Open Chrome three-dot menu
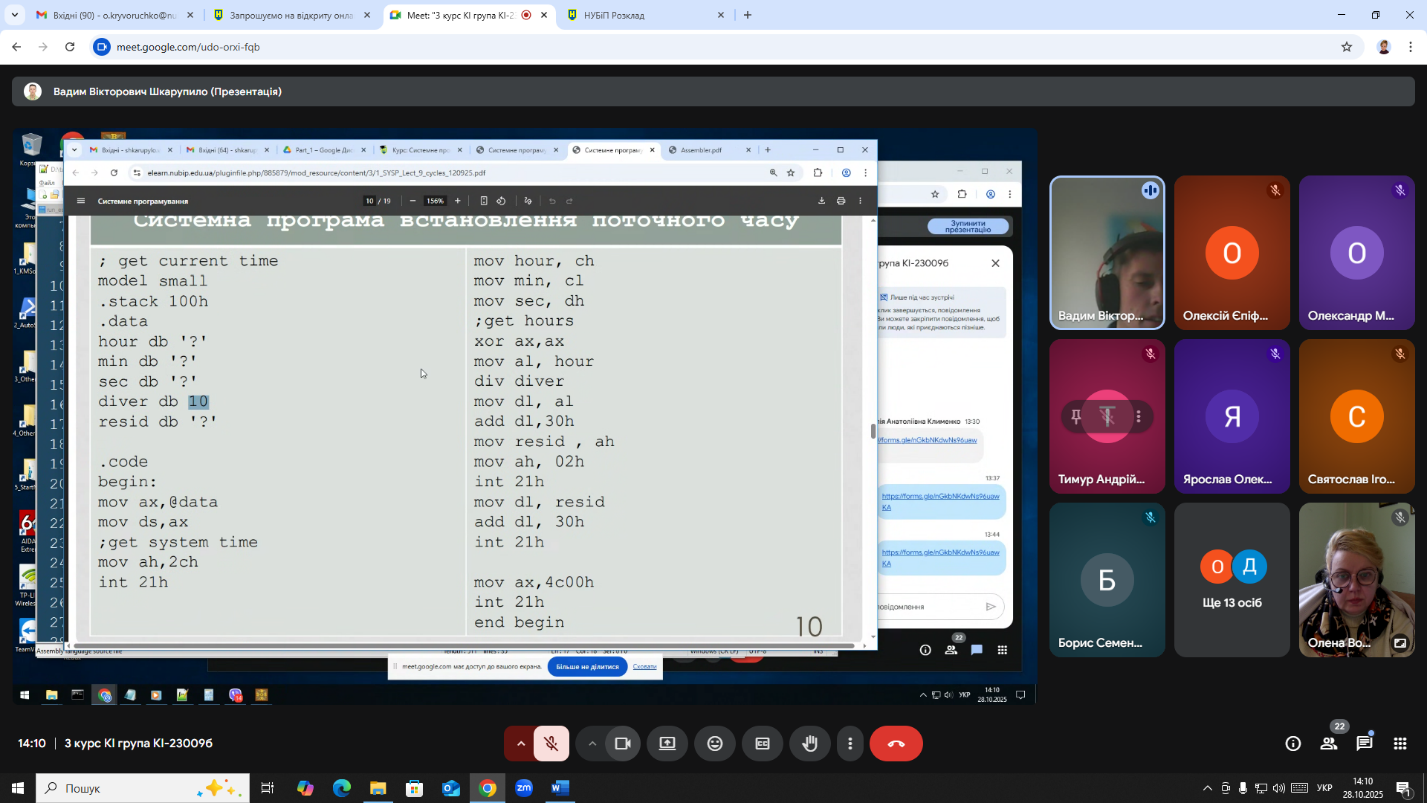This screenshot has height=803, width=1427. tap(1411, 47)
